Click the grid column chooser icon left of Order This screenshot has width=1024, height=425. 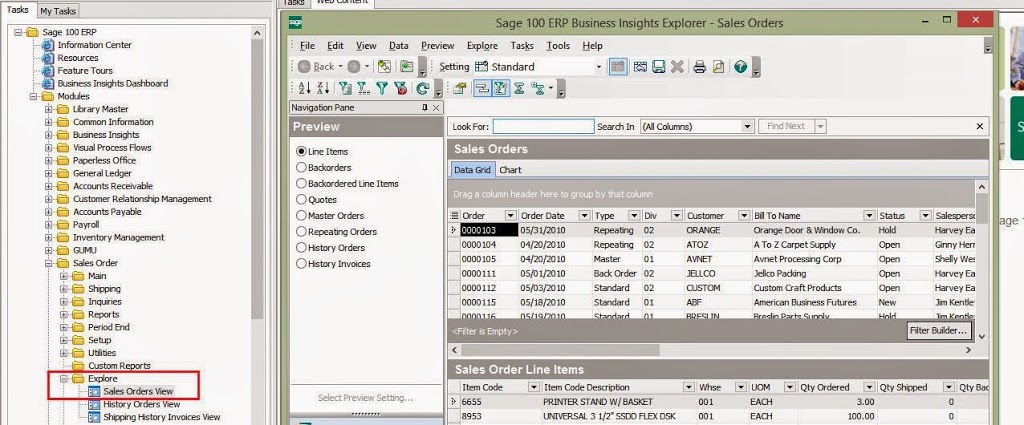point(455,215)
